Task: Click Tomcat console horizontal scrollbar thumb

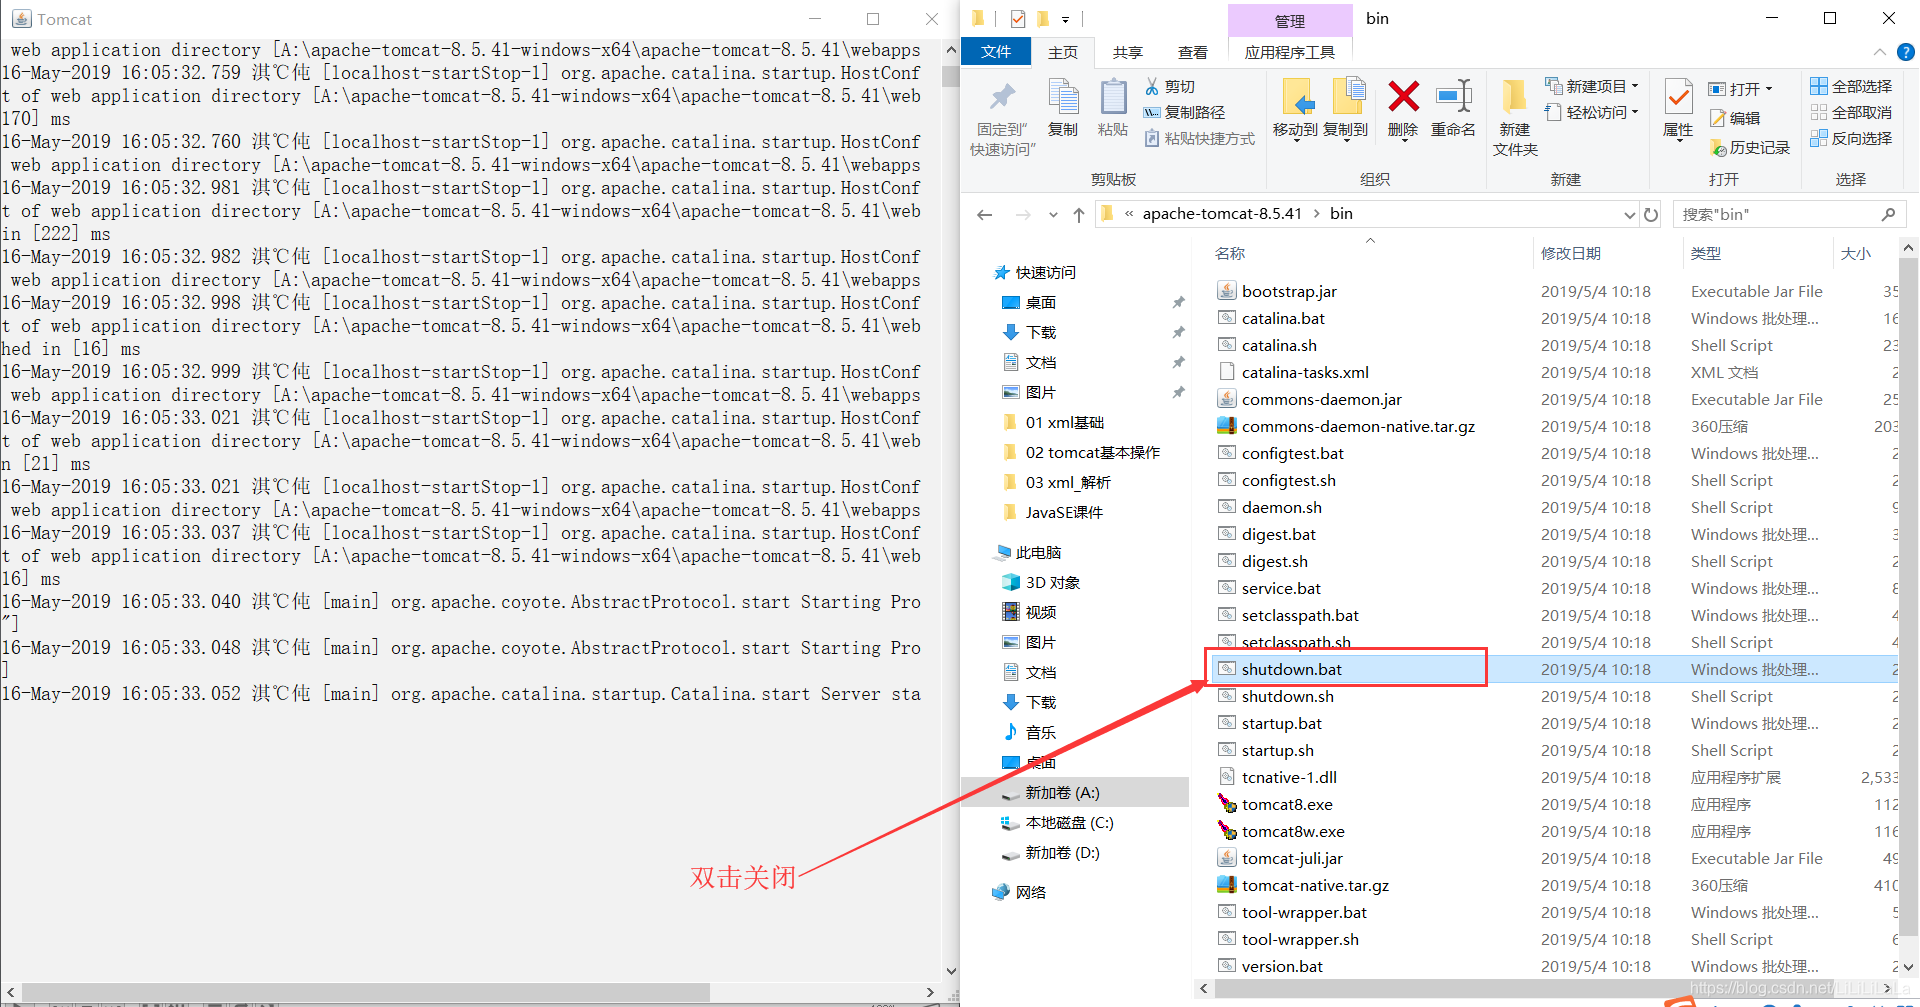Action: point(365,992)
